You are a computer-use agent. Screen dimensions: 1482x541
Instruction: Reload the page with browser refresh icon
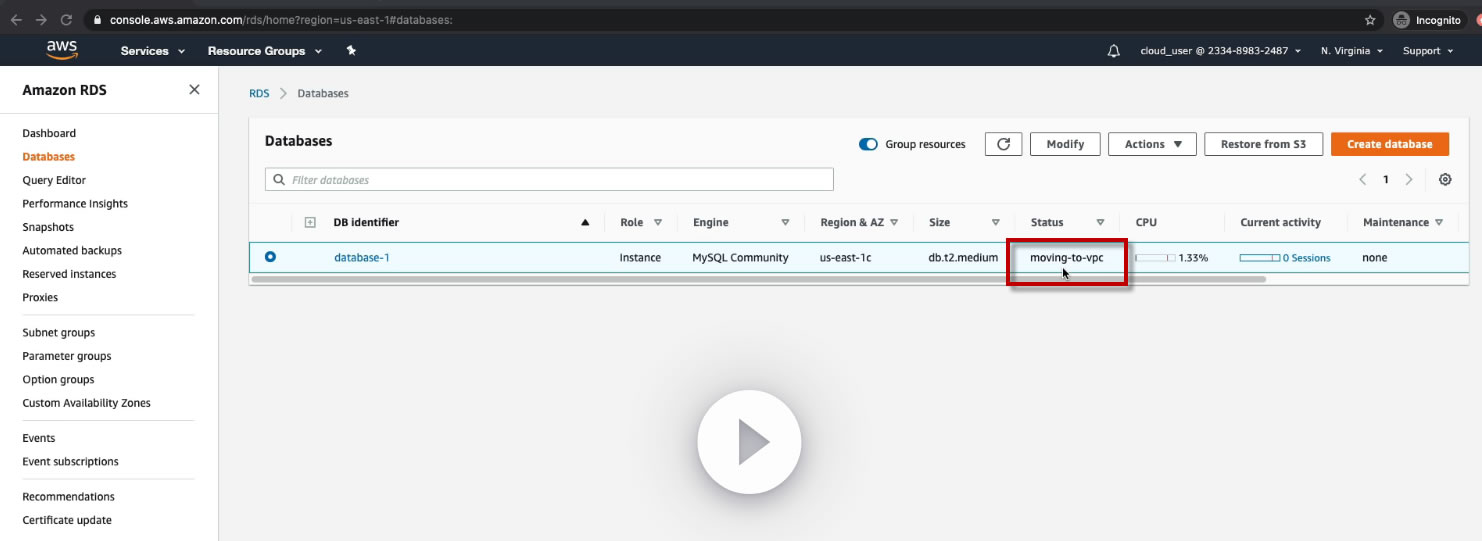(x=66, y=20)
